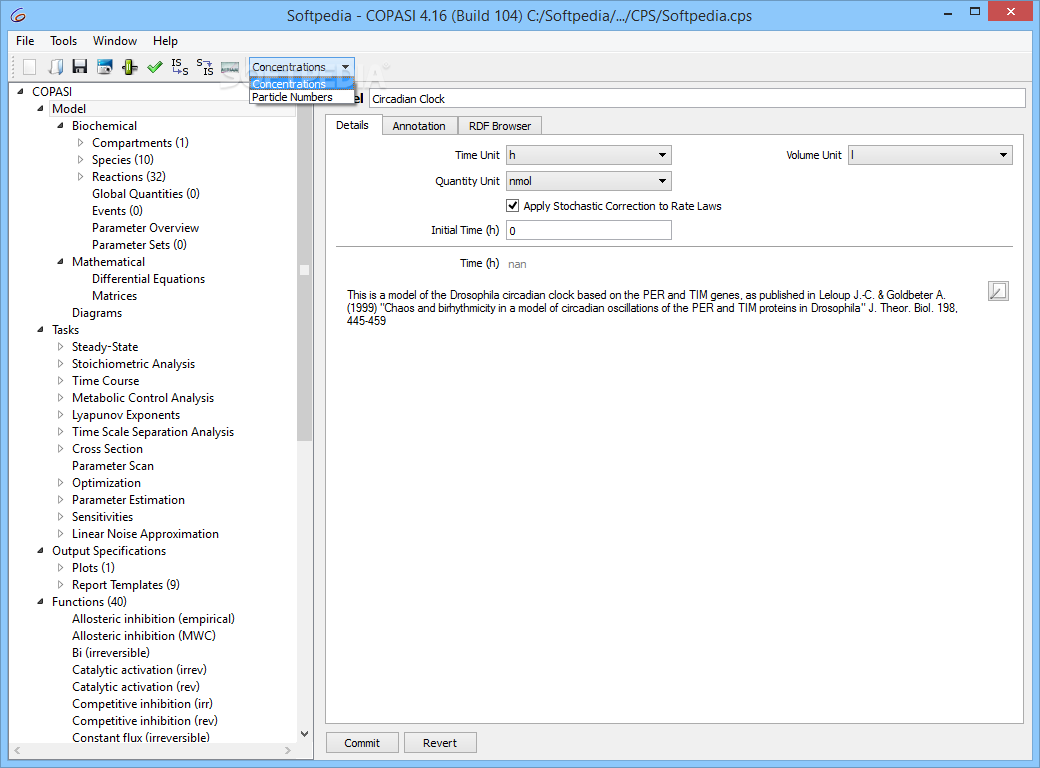Select Lyapunov Exponents in the tree
Screen dimensions: 1040x768
126,415
